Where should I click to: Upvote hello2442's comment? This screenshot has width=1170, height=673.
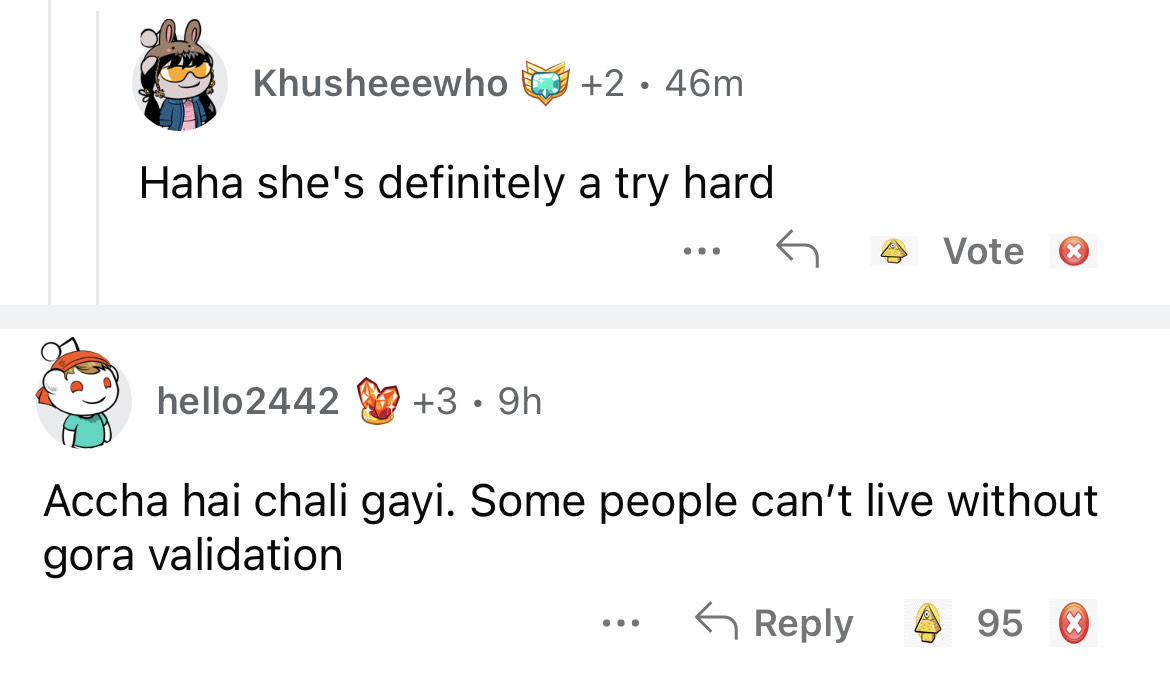[929, 623]
